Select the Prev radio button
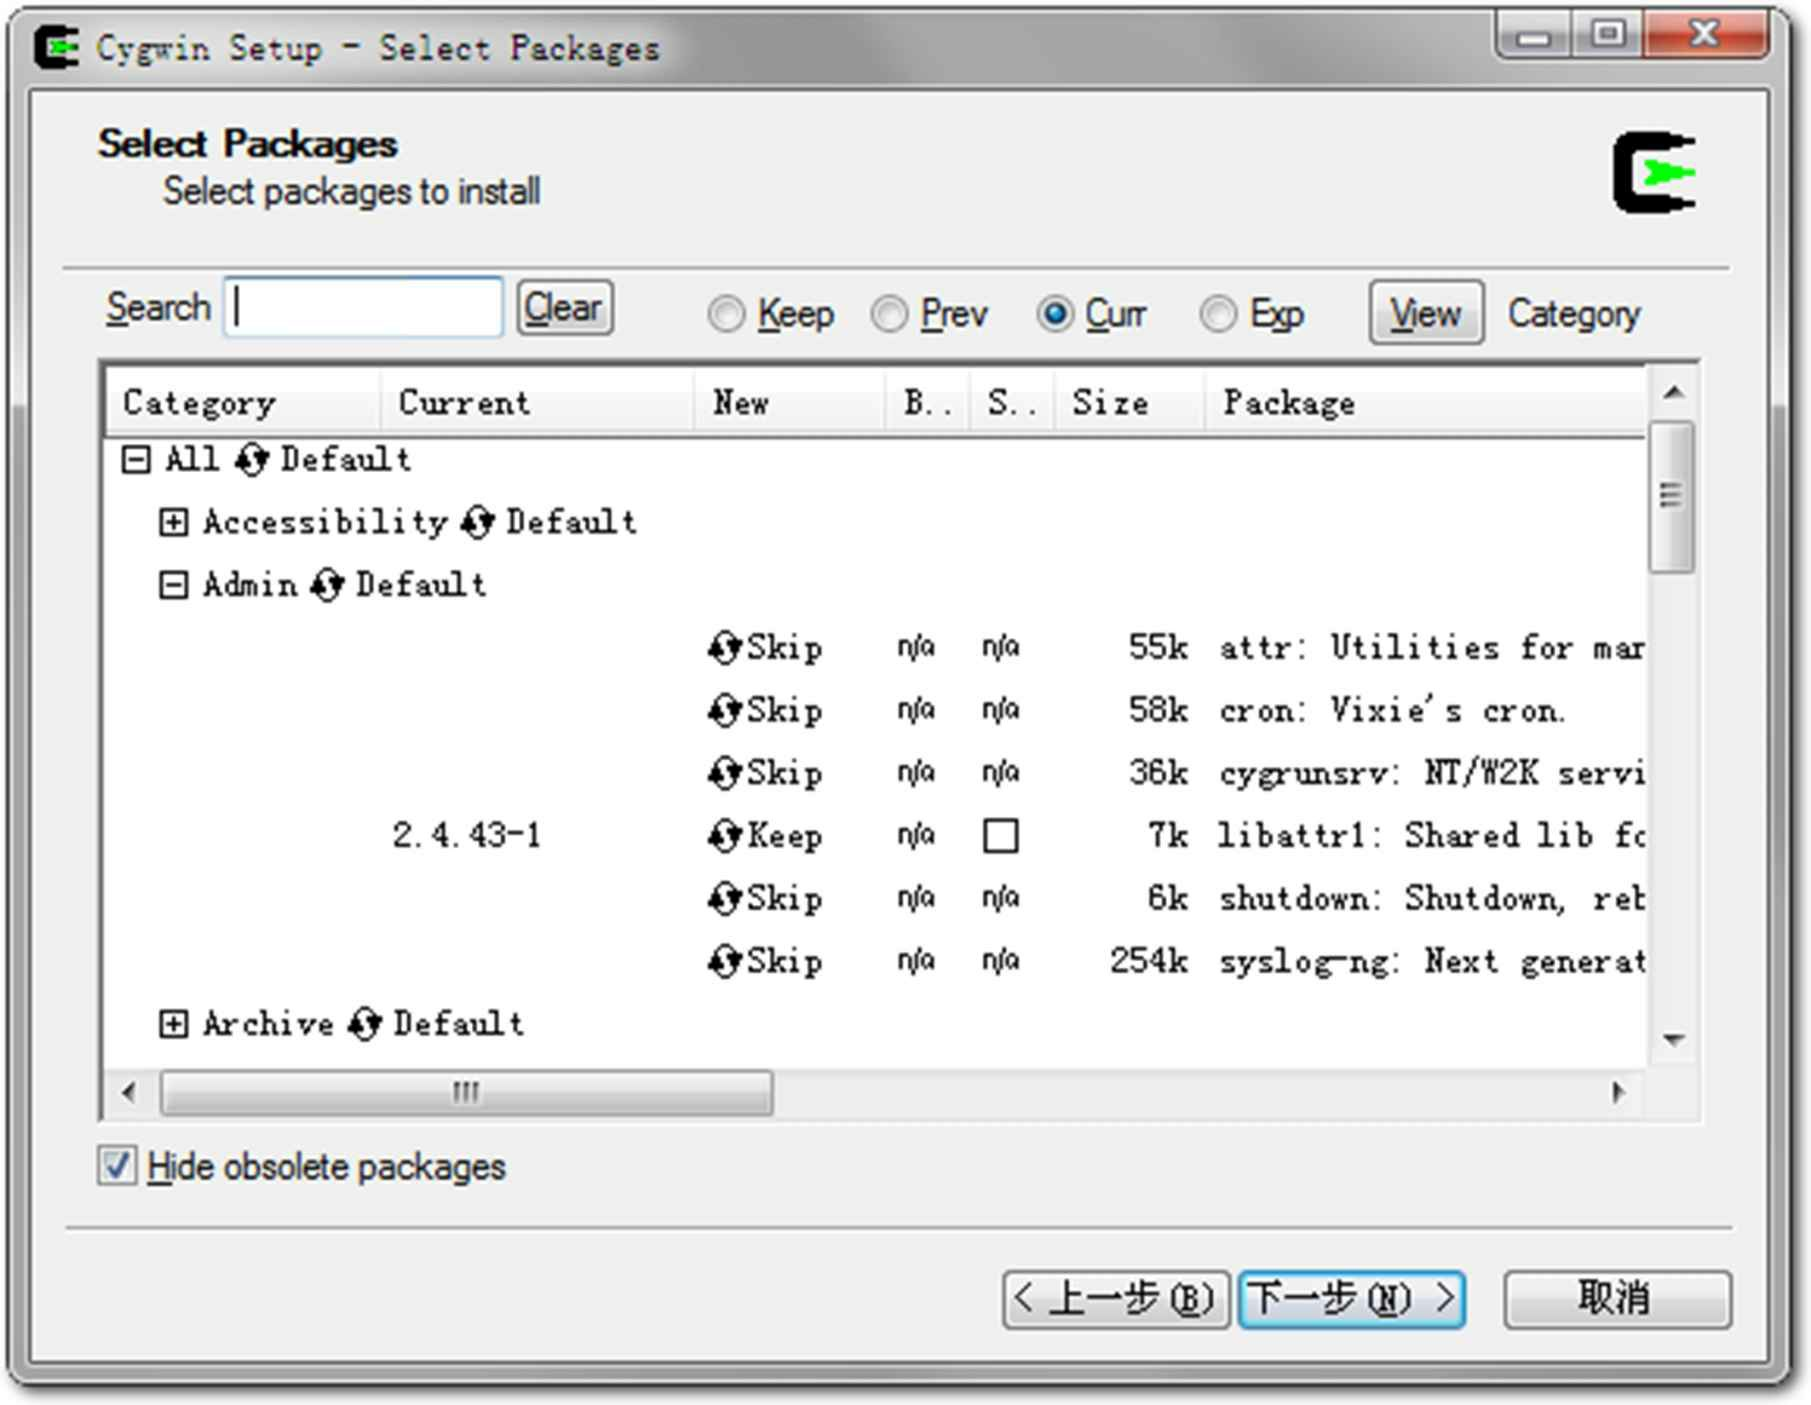The height and width of the screenshot is (1405, 1811). 889,314
